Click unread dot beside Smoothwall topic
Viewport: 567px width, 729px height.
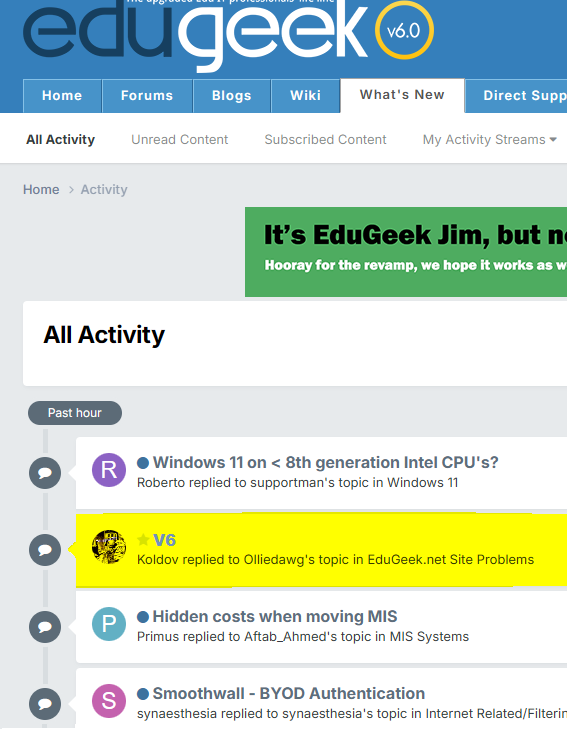tap(143, 694)
